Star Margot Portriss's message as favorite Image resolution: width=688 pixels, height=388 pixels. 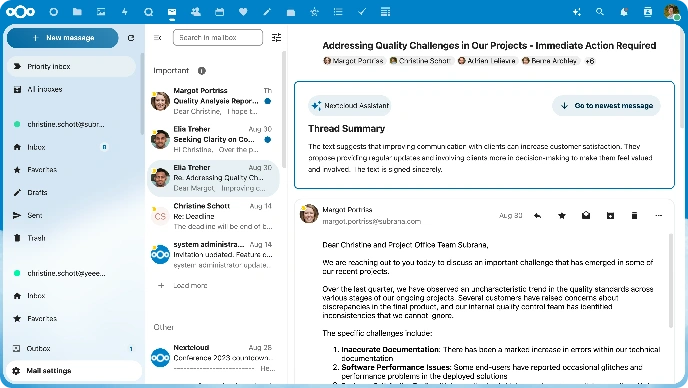(x=562, y=216)
